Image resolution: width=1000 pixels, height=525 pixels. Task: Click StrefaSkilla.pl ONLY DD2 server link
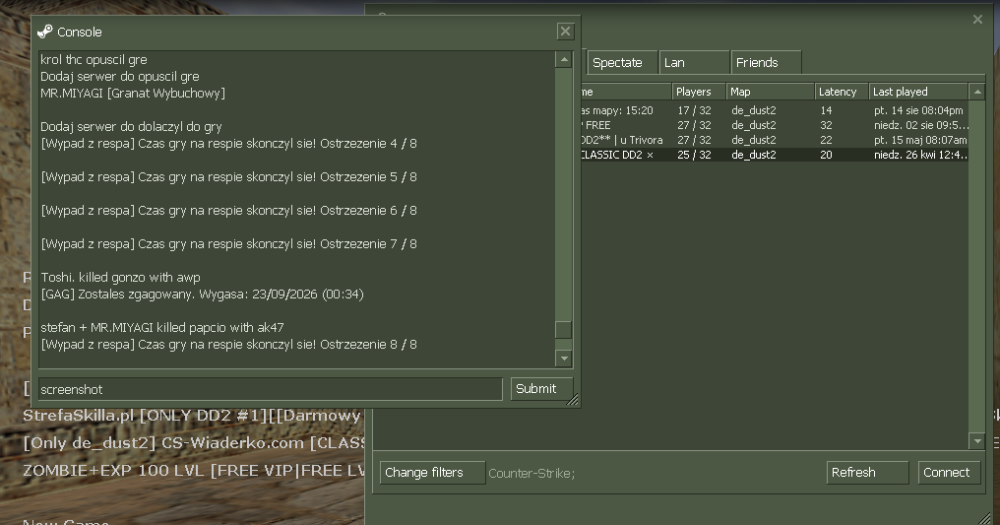tap(195, 416)
